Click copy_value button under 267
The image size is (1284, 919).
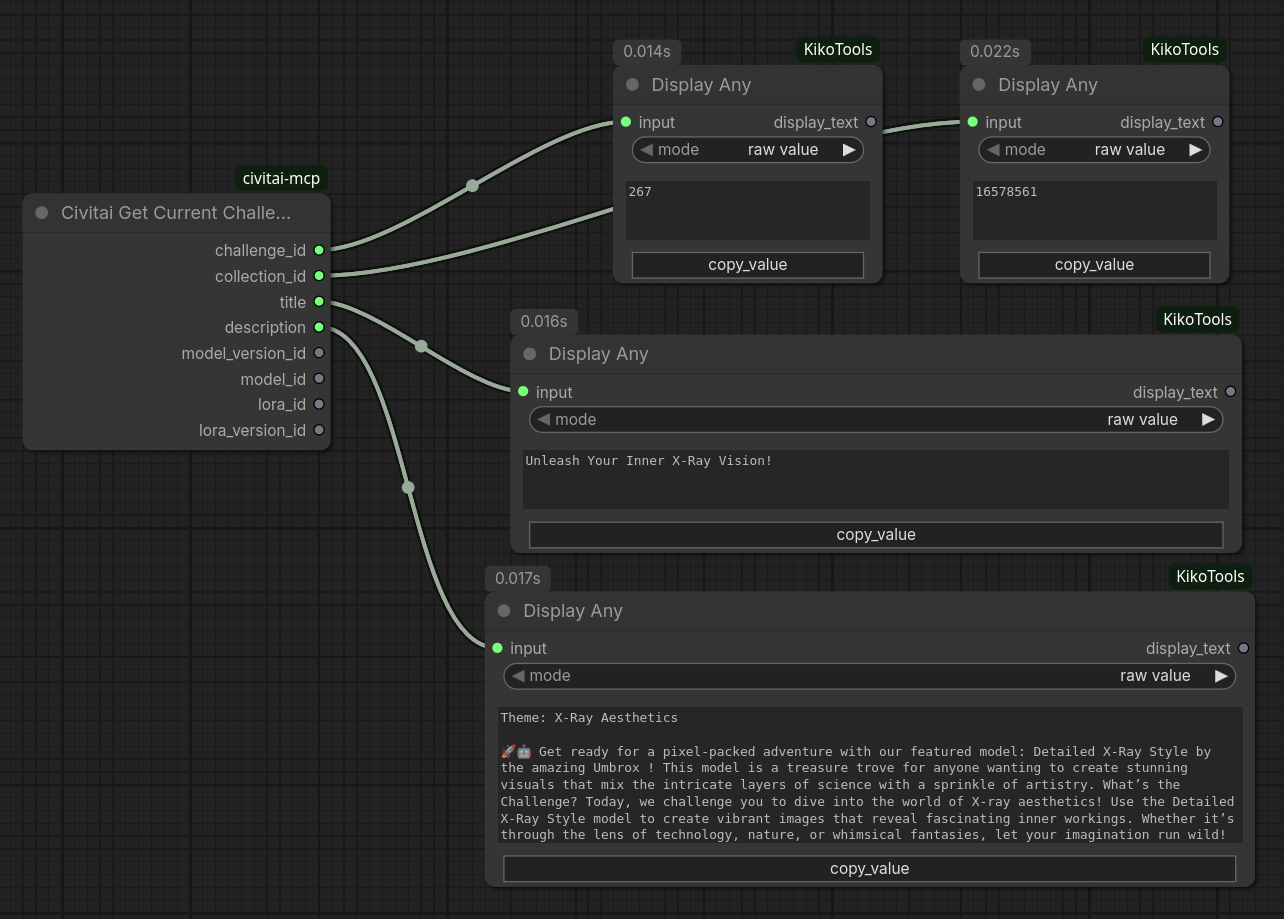(x=748, y=265)
